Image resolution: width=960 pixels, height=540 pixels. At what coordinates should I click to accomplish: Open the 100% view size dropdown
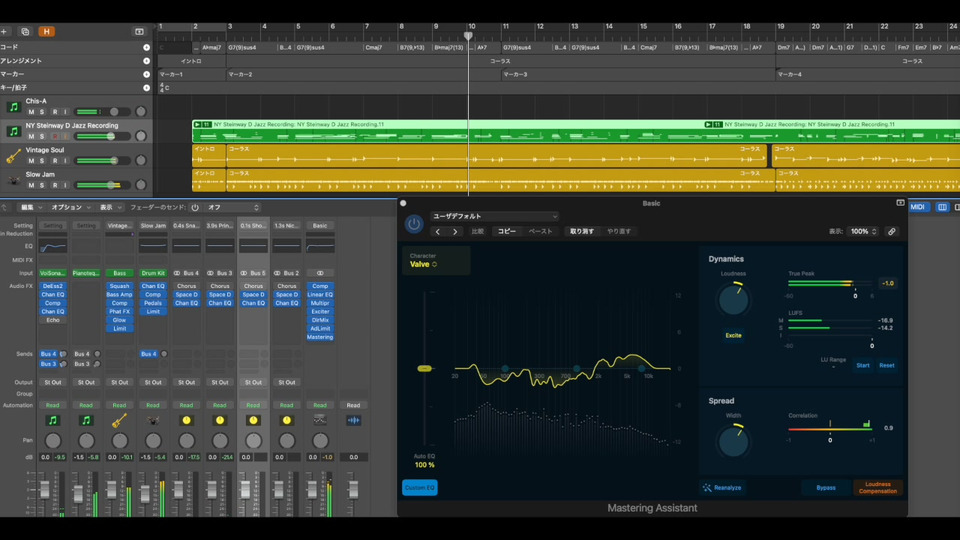pos(863,231)
